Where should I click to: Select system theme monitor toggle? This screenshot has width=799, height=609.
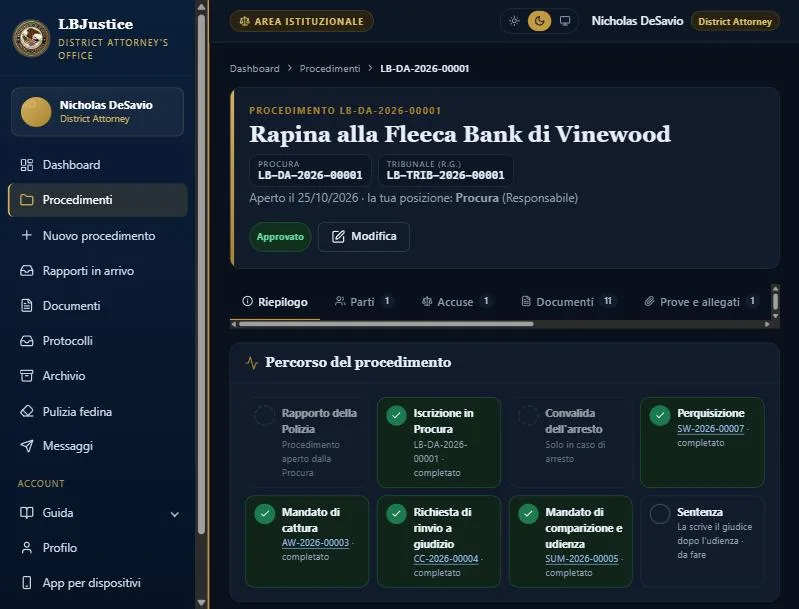[565, 21]
